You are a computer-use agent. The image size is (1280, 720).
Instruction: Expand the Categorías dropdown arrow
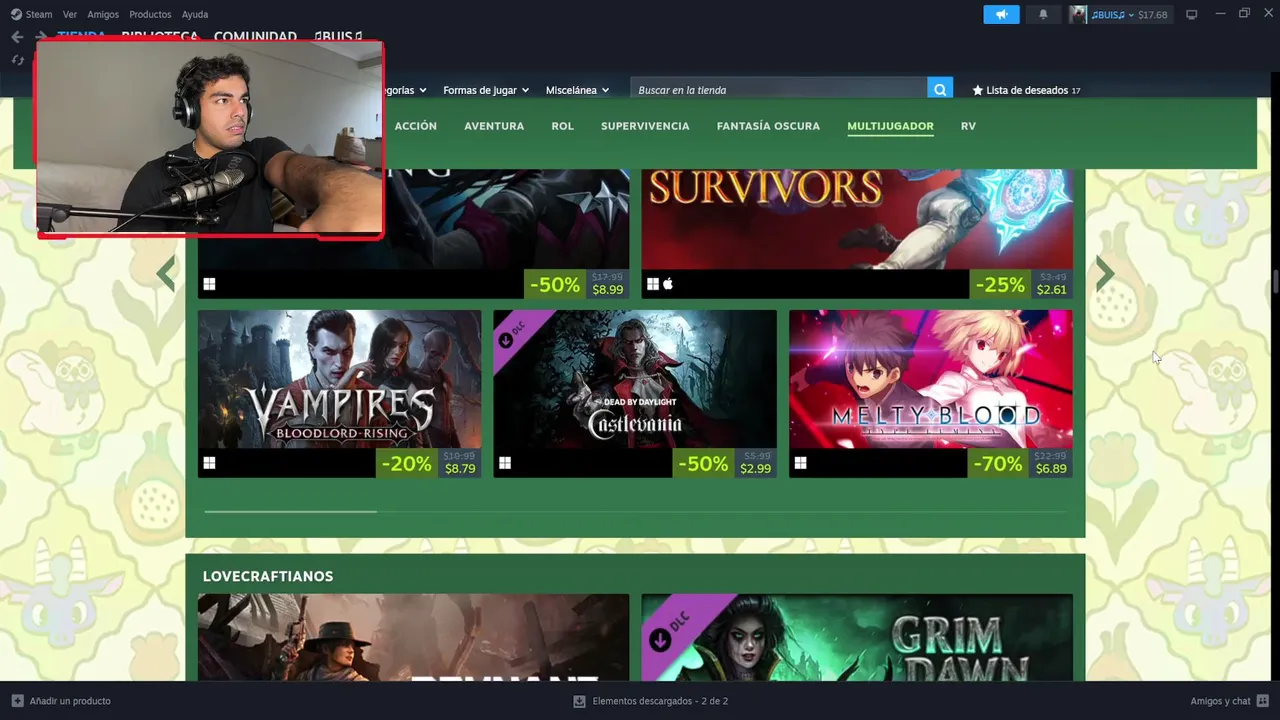click(x=422, y=90)
